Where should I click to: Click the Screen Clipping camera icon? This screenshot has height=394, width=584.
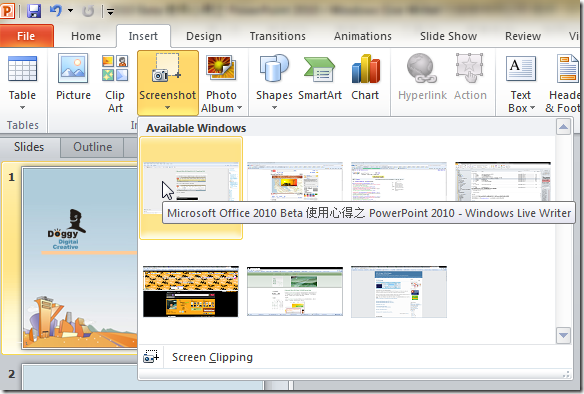point(151,357)
